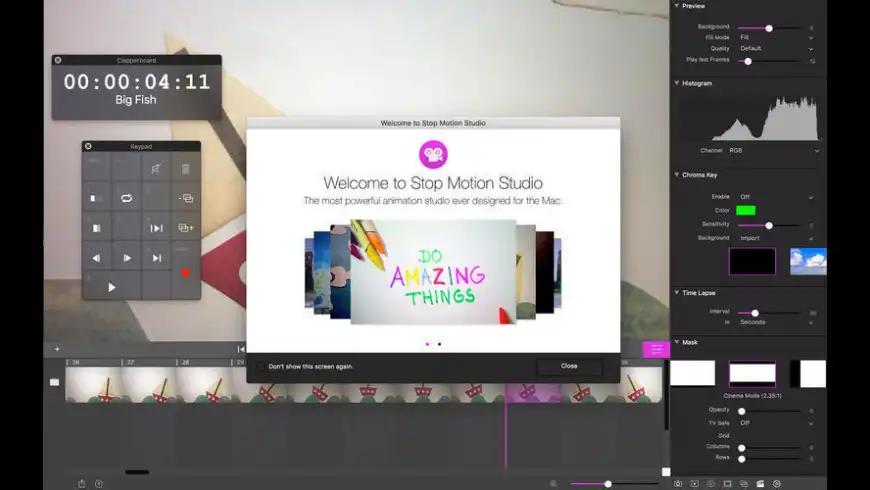This screenshot has width=870, height=490.
Task: Tick Don't show this screen again checkbox
Action: 260,366
